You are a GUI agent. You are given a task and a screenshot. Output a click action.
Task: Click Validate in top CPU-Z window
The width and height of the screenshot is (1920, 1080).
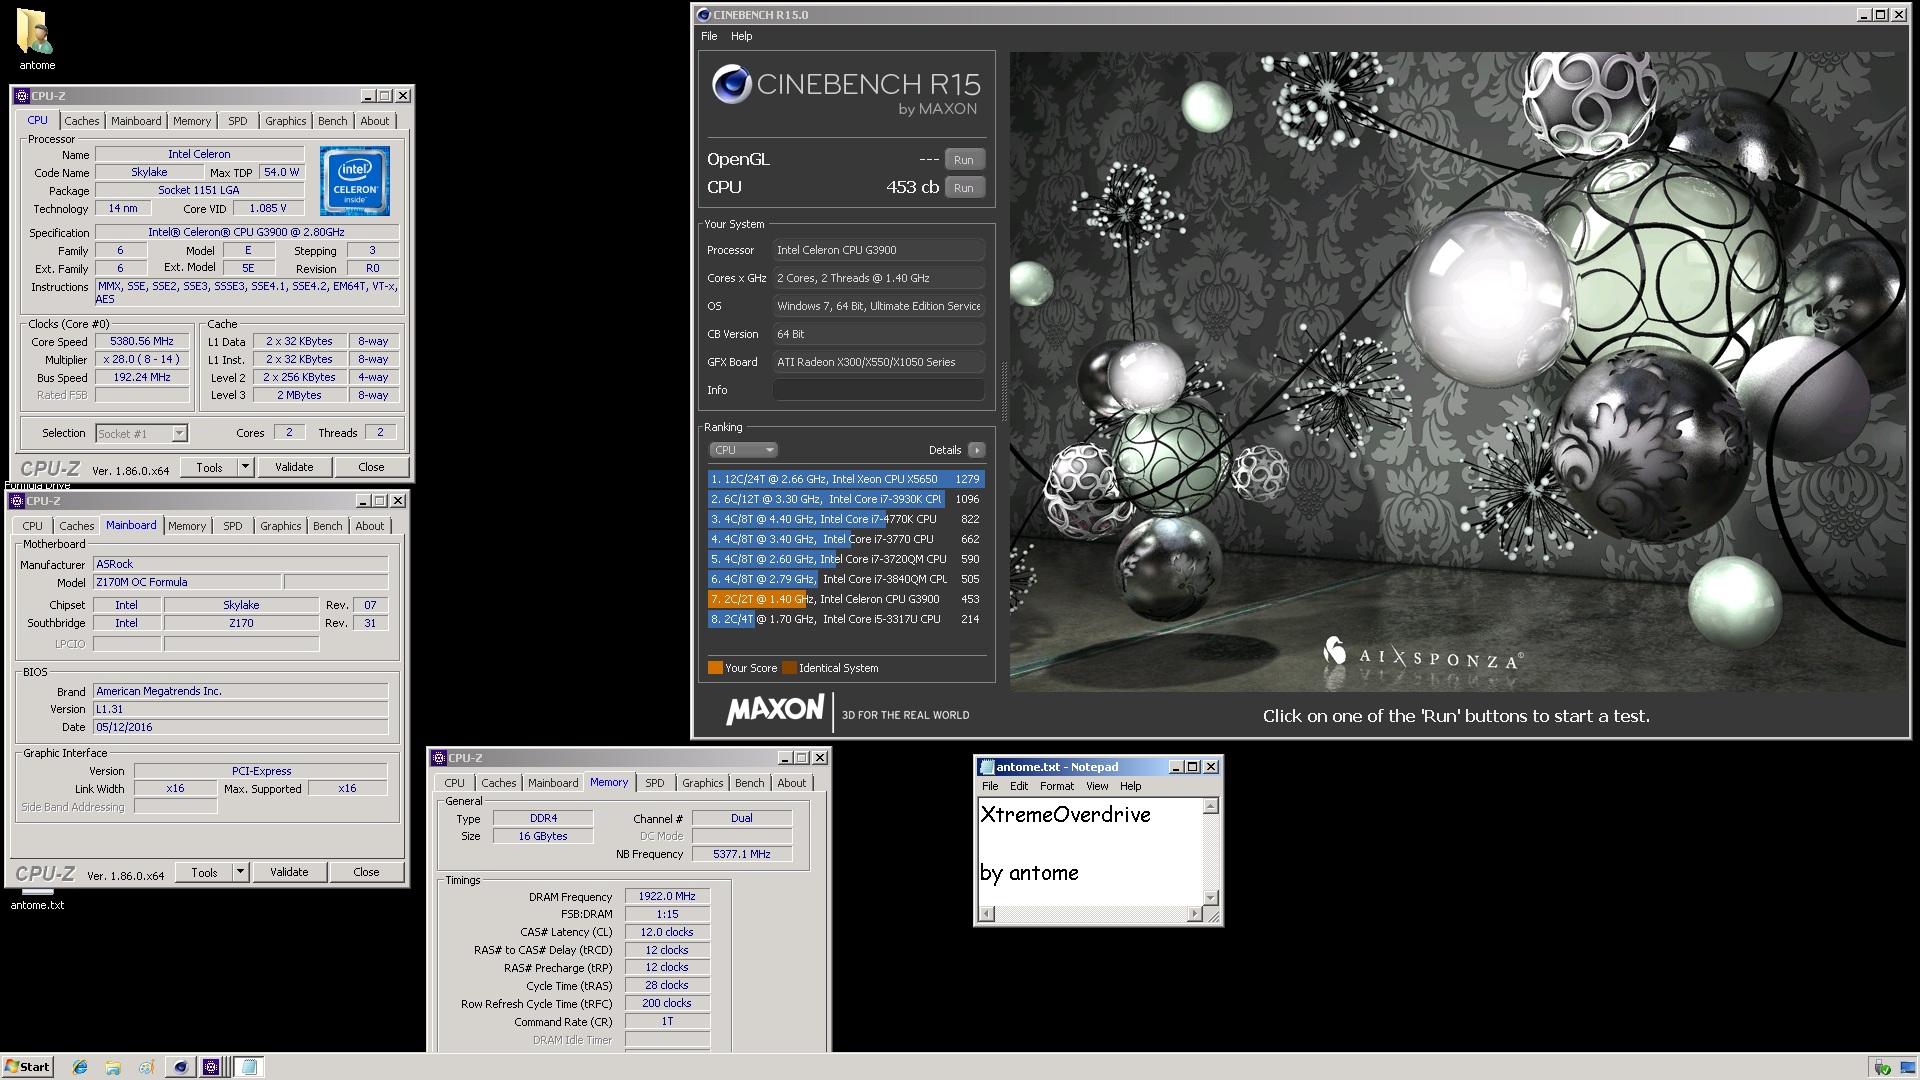[294, 467]
